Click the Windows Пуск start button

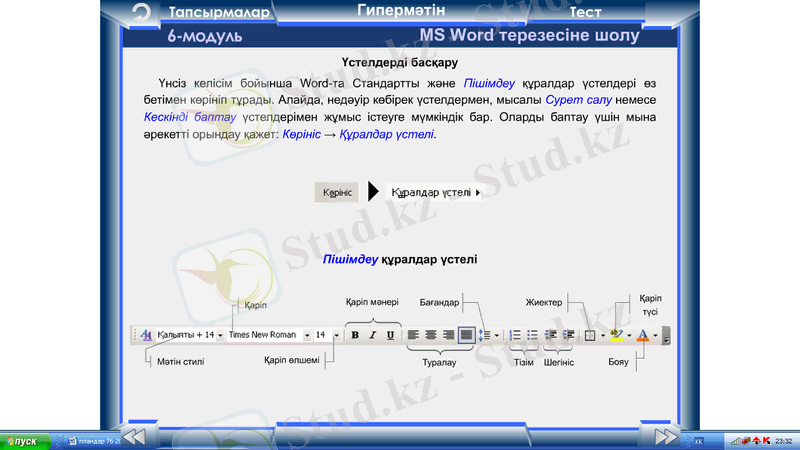point(20,441)
